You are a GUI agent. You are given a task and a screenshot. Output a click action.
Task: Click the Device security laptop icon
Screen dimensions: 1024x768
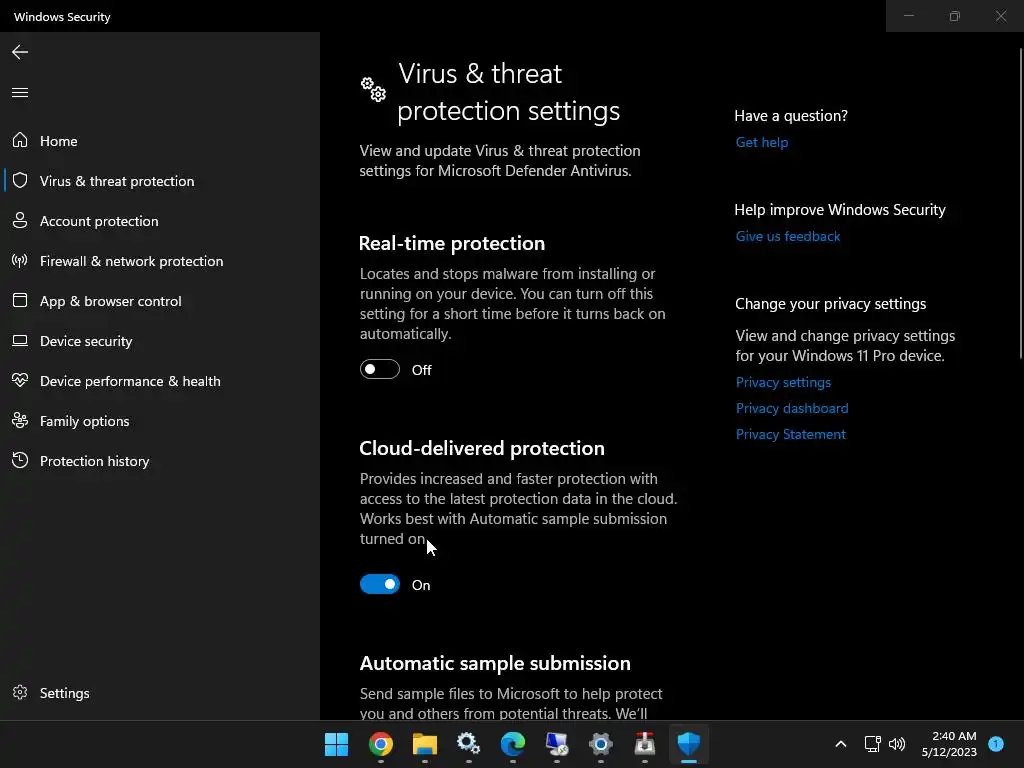pyautogui.click(x=20, y=340)
